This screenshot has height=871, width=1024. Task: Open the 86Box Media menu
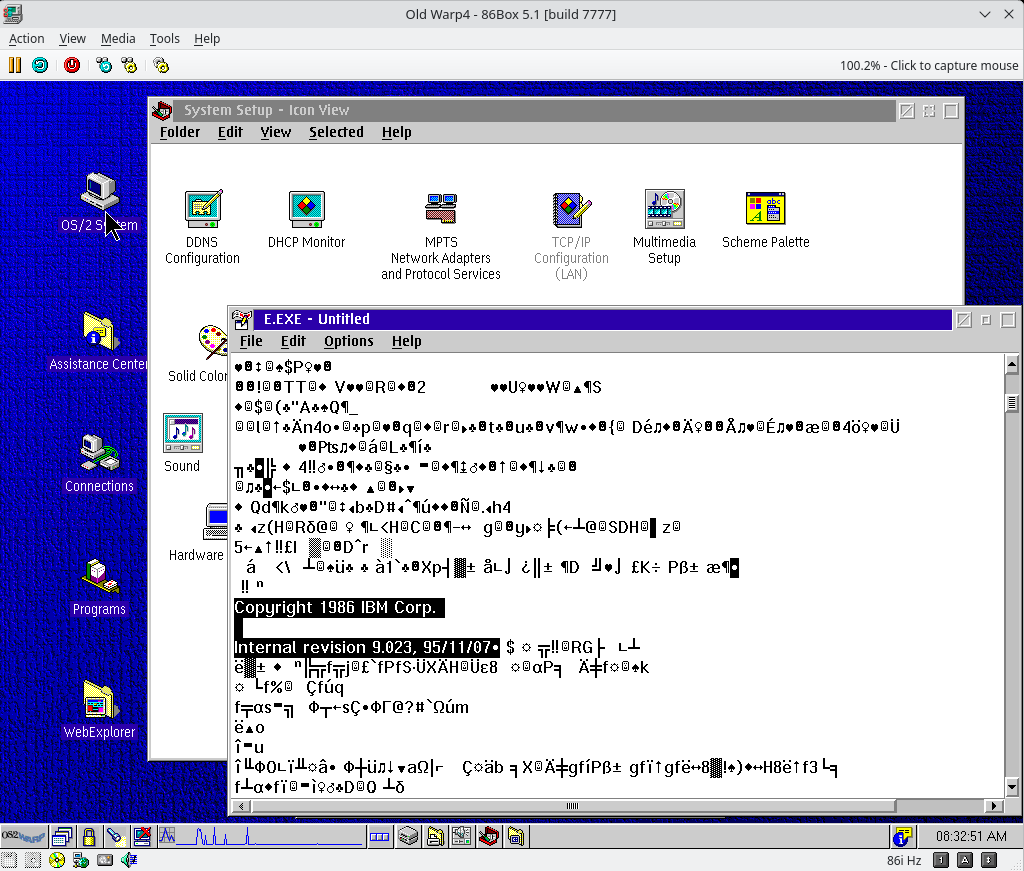point(118,38)
